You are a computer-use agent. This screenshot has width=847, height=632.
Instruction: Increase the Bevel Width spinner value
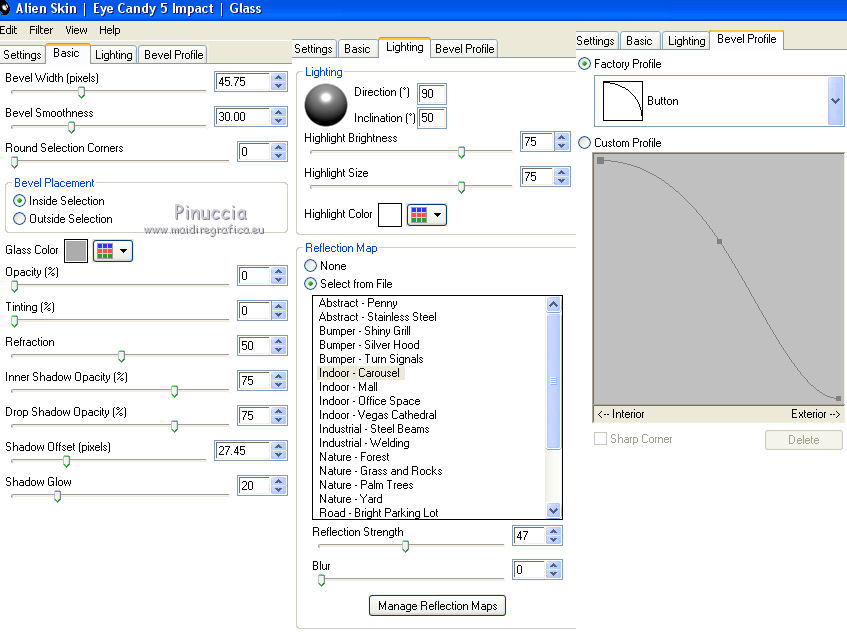(x=278, y=77)
